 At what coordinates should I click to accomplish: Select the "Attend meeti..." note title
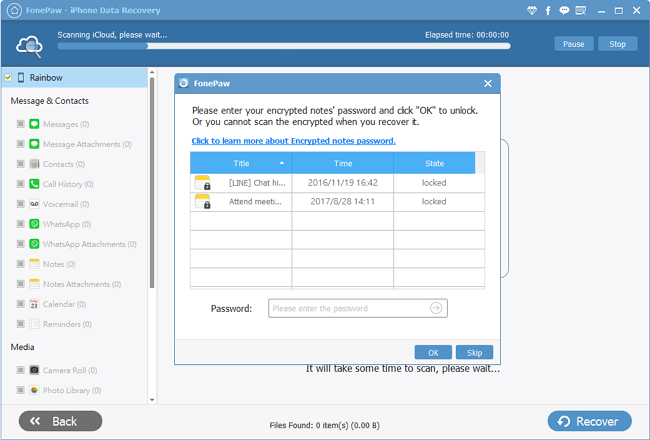pos(255,202)
